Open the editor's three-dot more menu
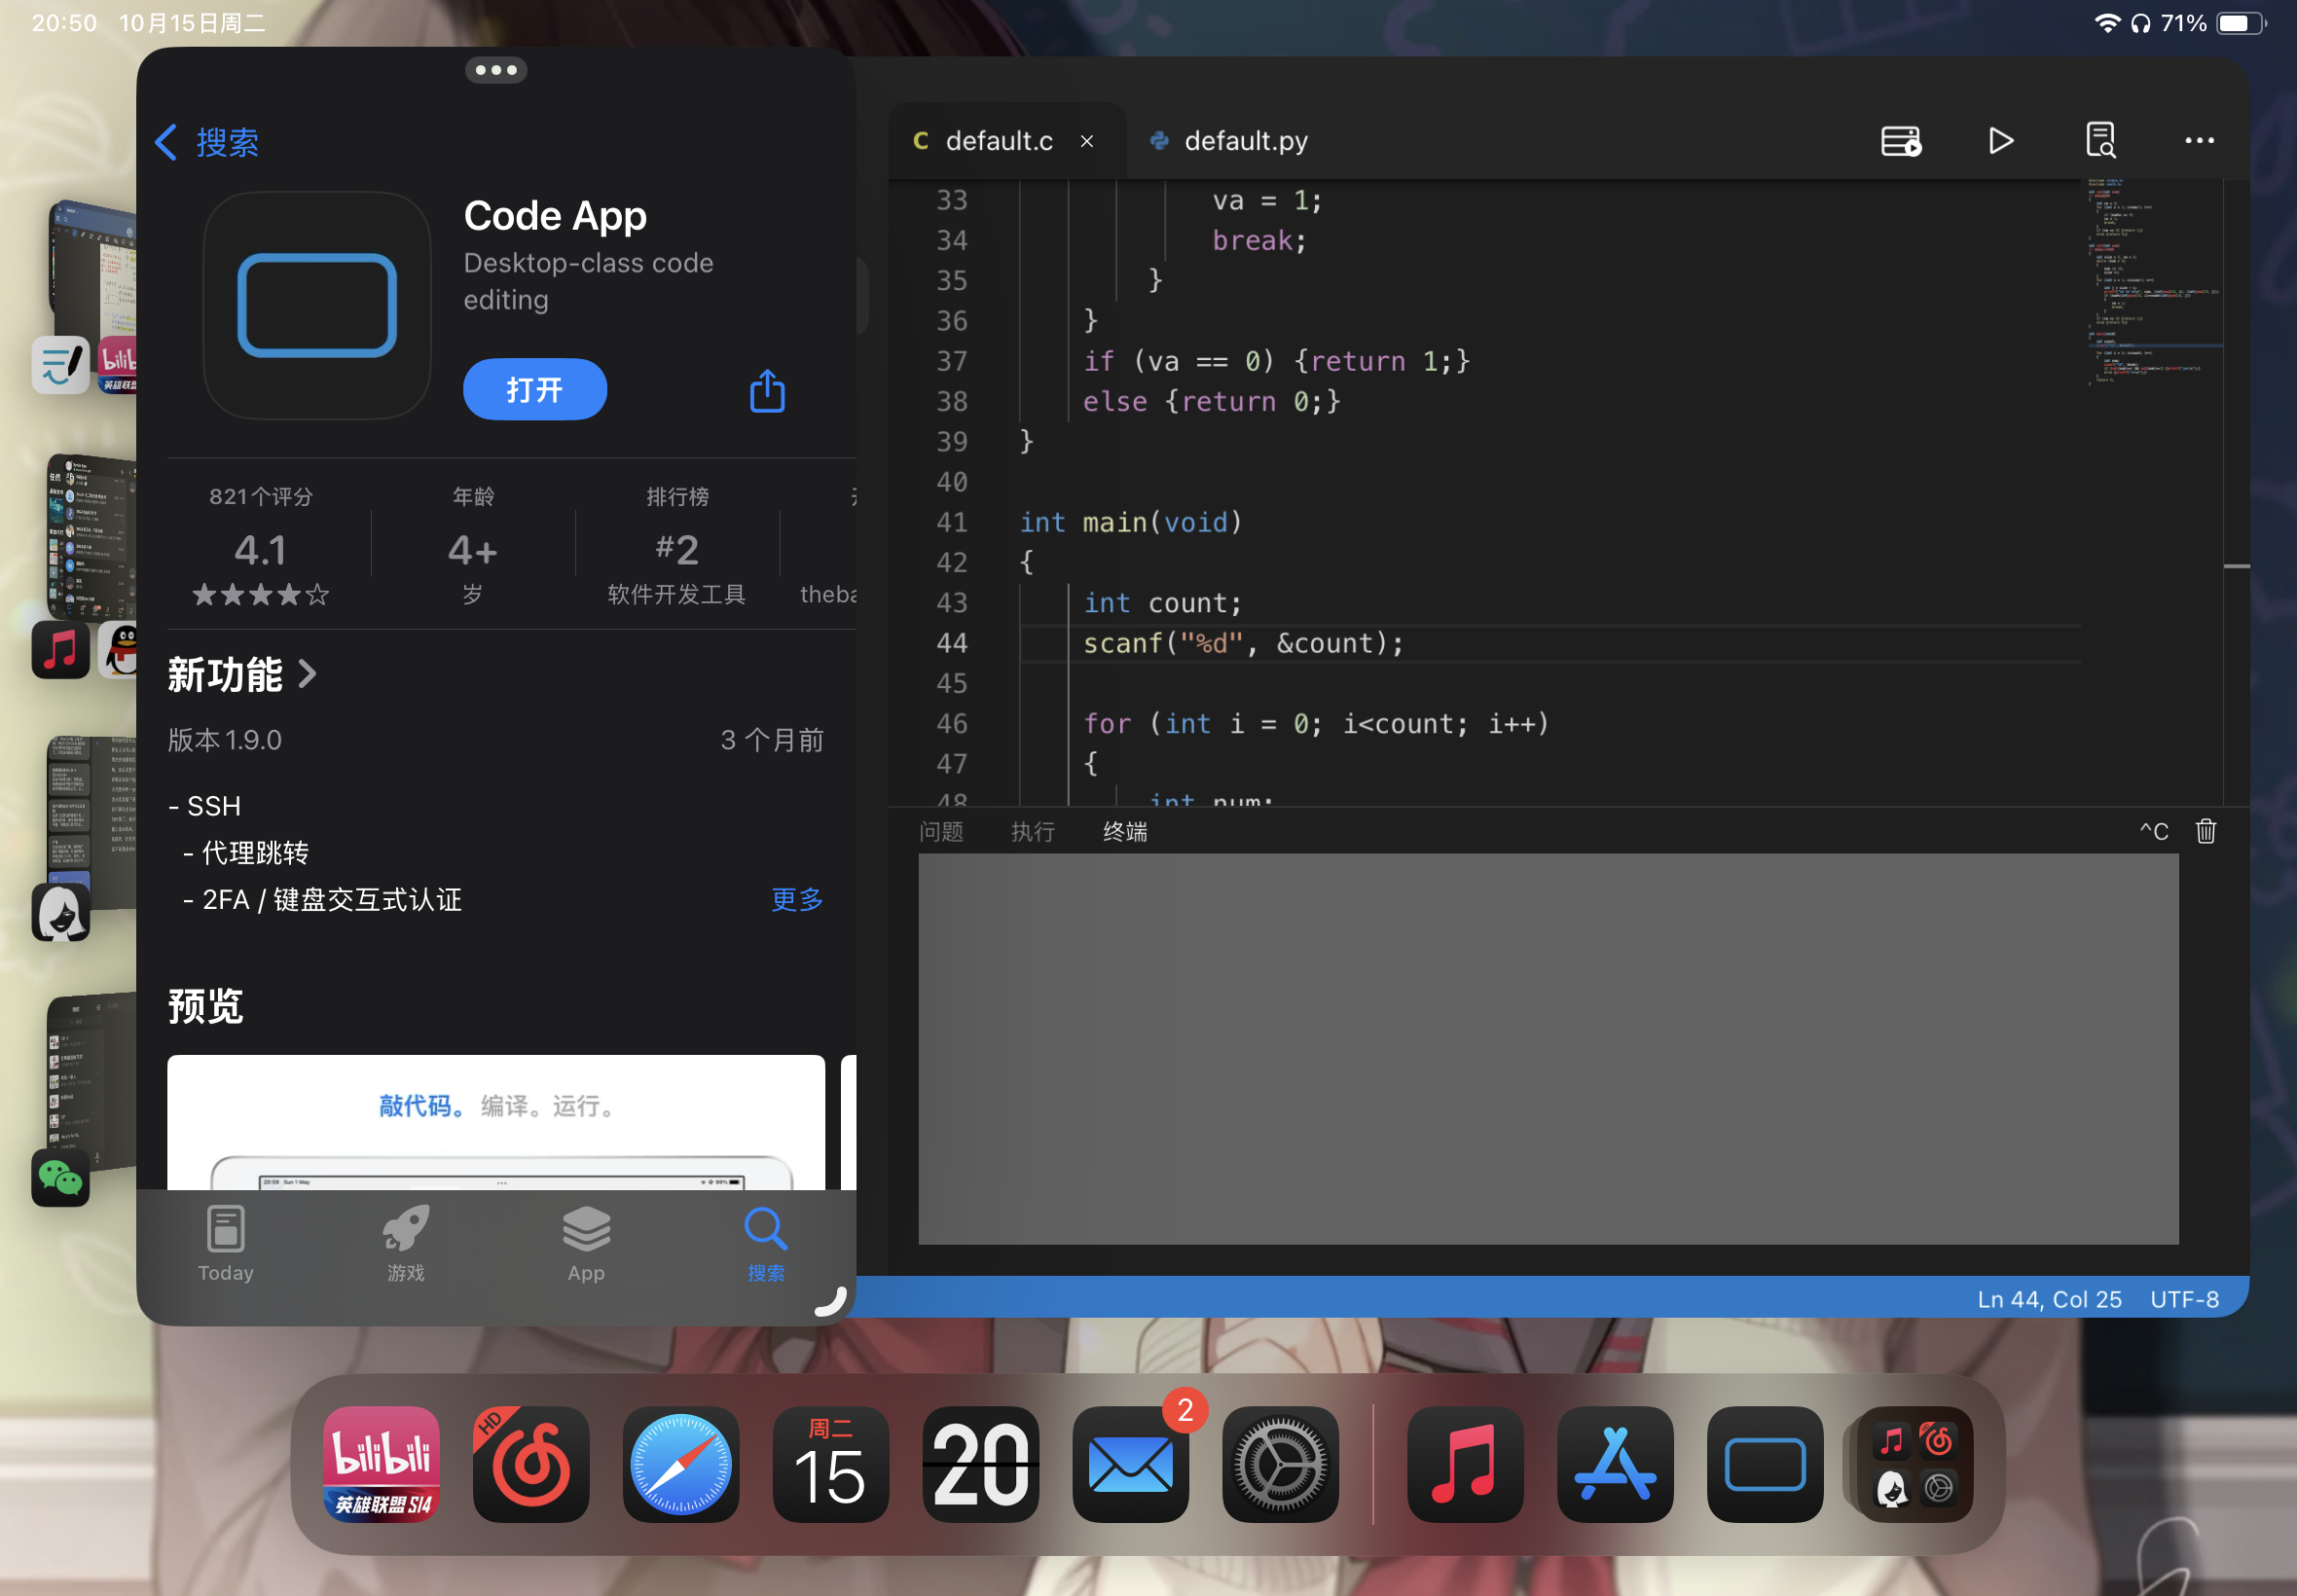 [x=2198, y=141]
